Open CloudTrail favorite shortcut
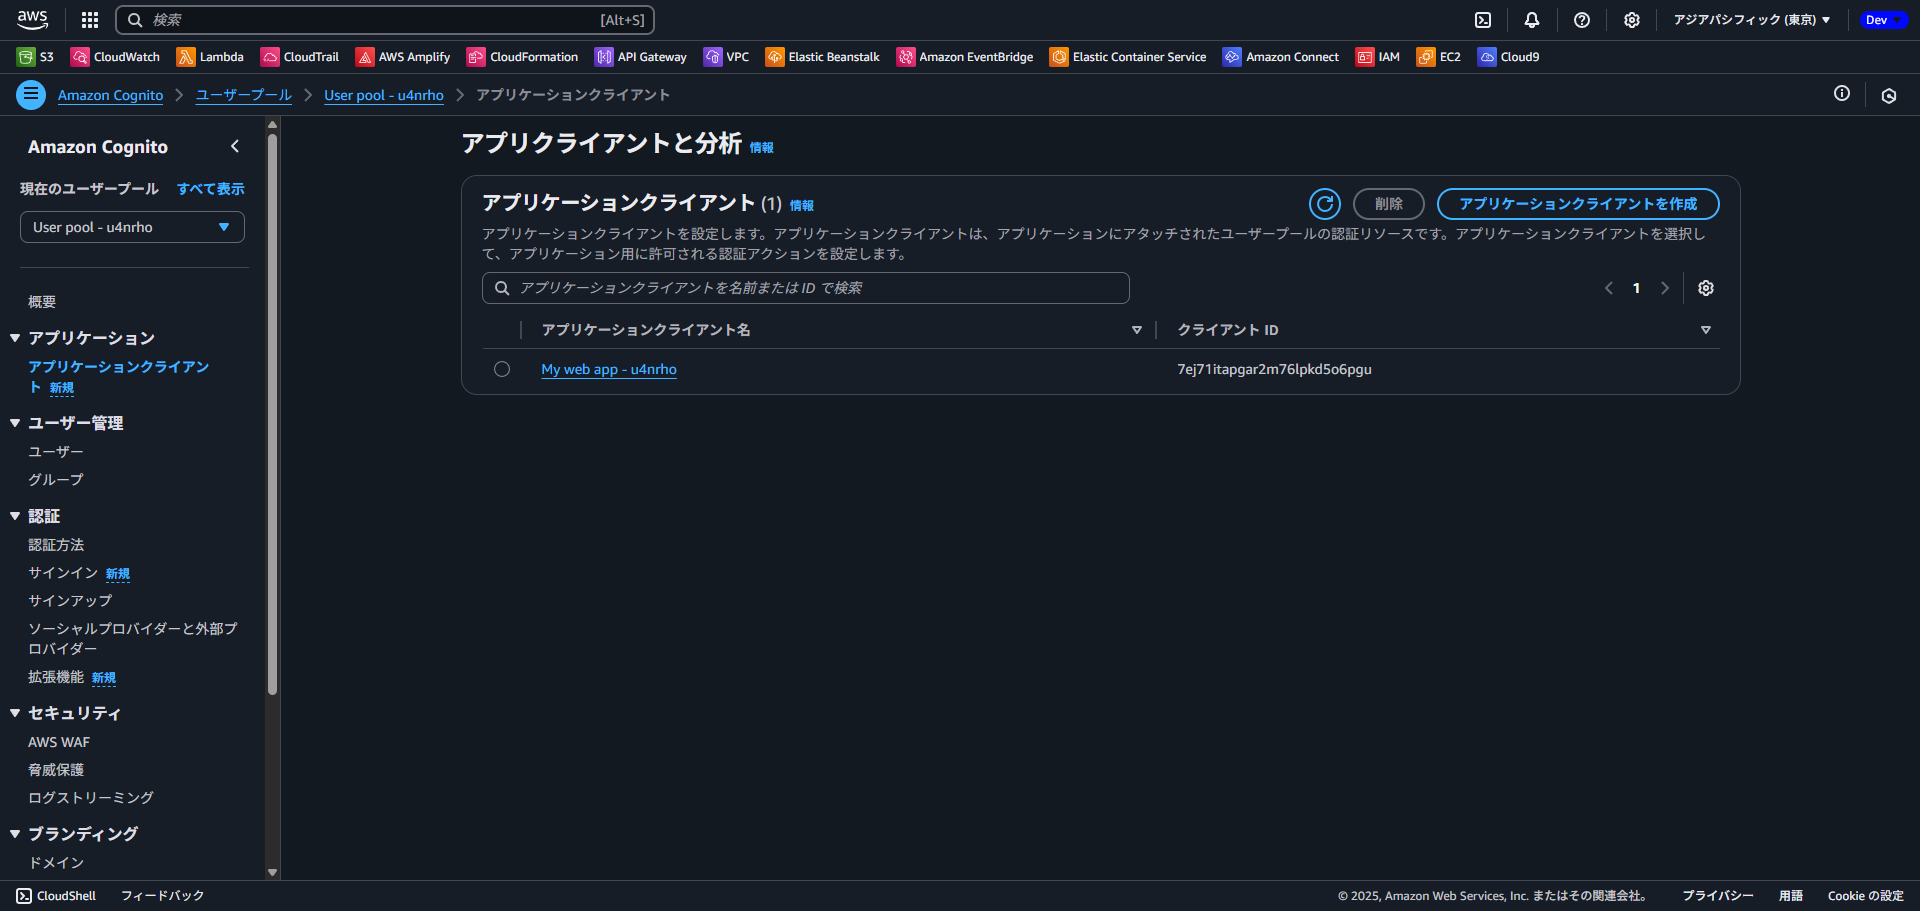The width and height of the screenshot is (1920, 911). (x=300, y=57)
